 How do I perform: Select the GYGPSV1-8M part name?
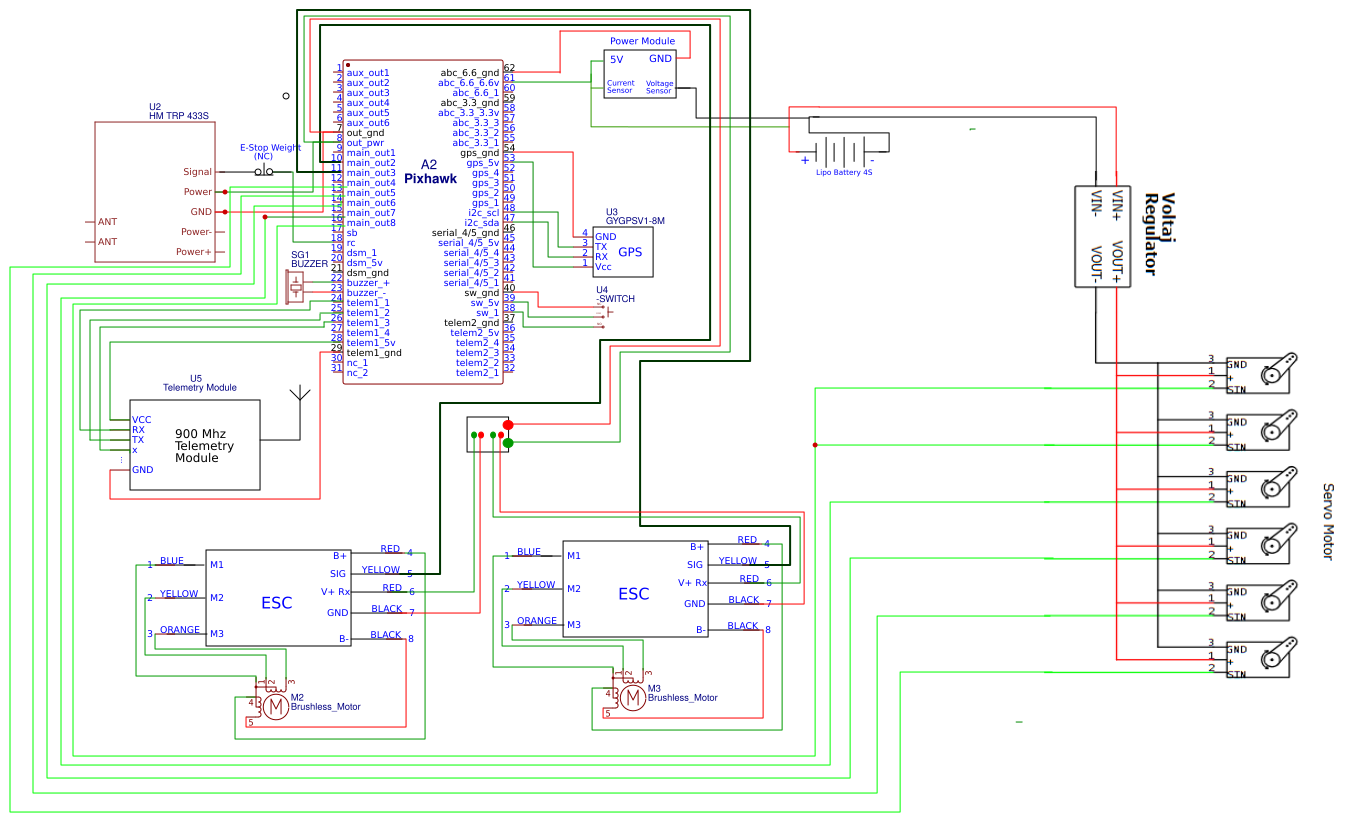[x=635, y=221]
